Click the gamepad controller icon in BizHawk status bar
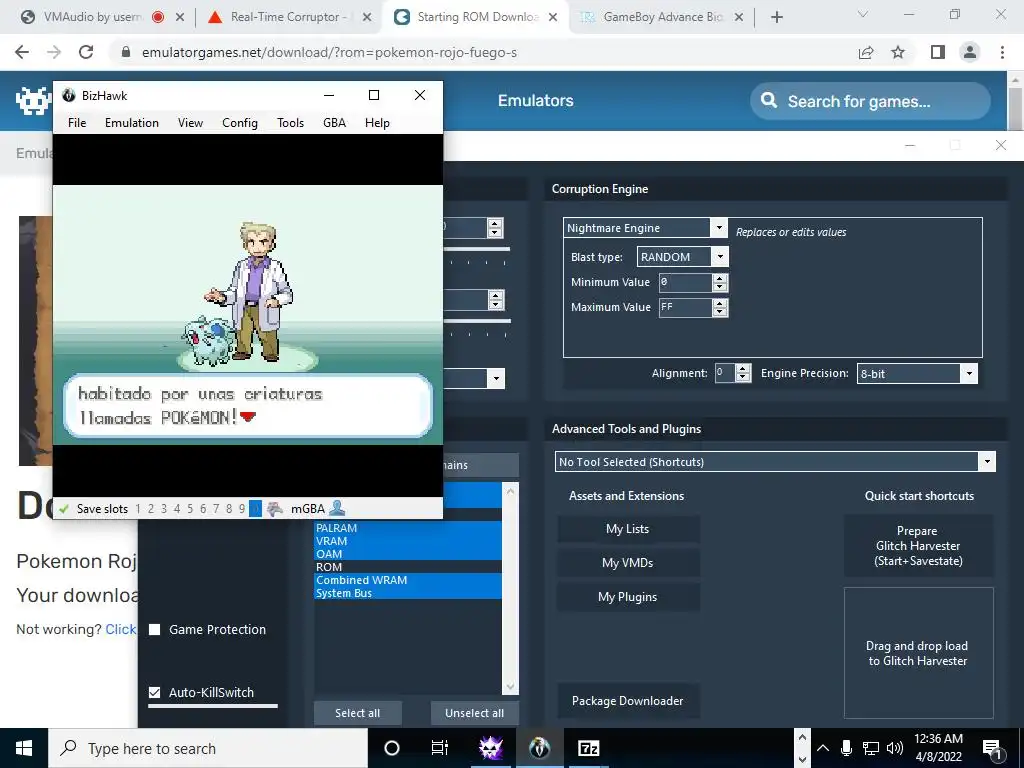 tap(275, 509)
